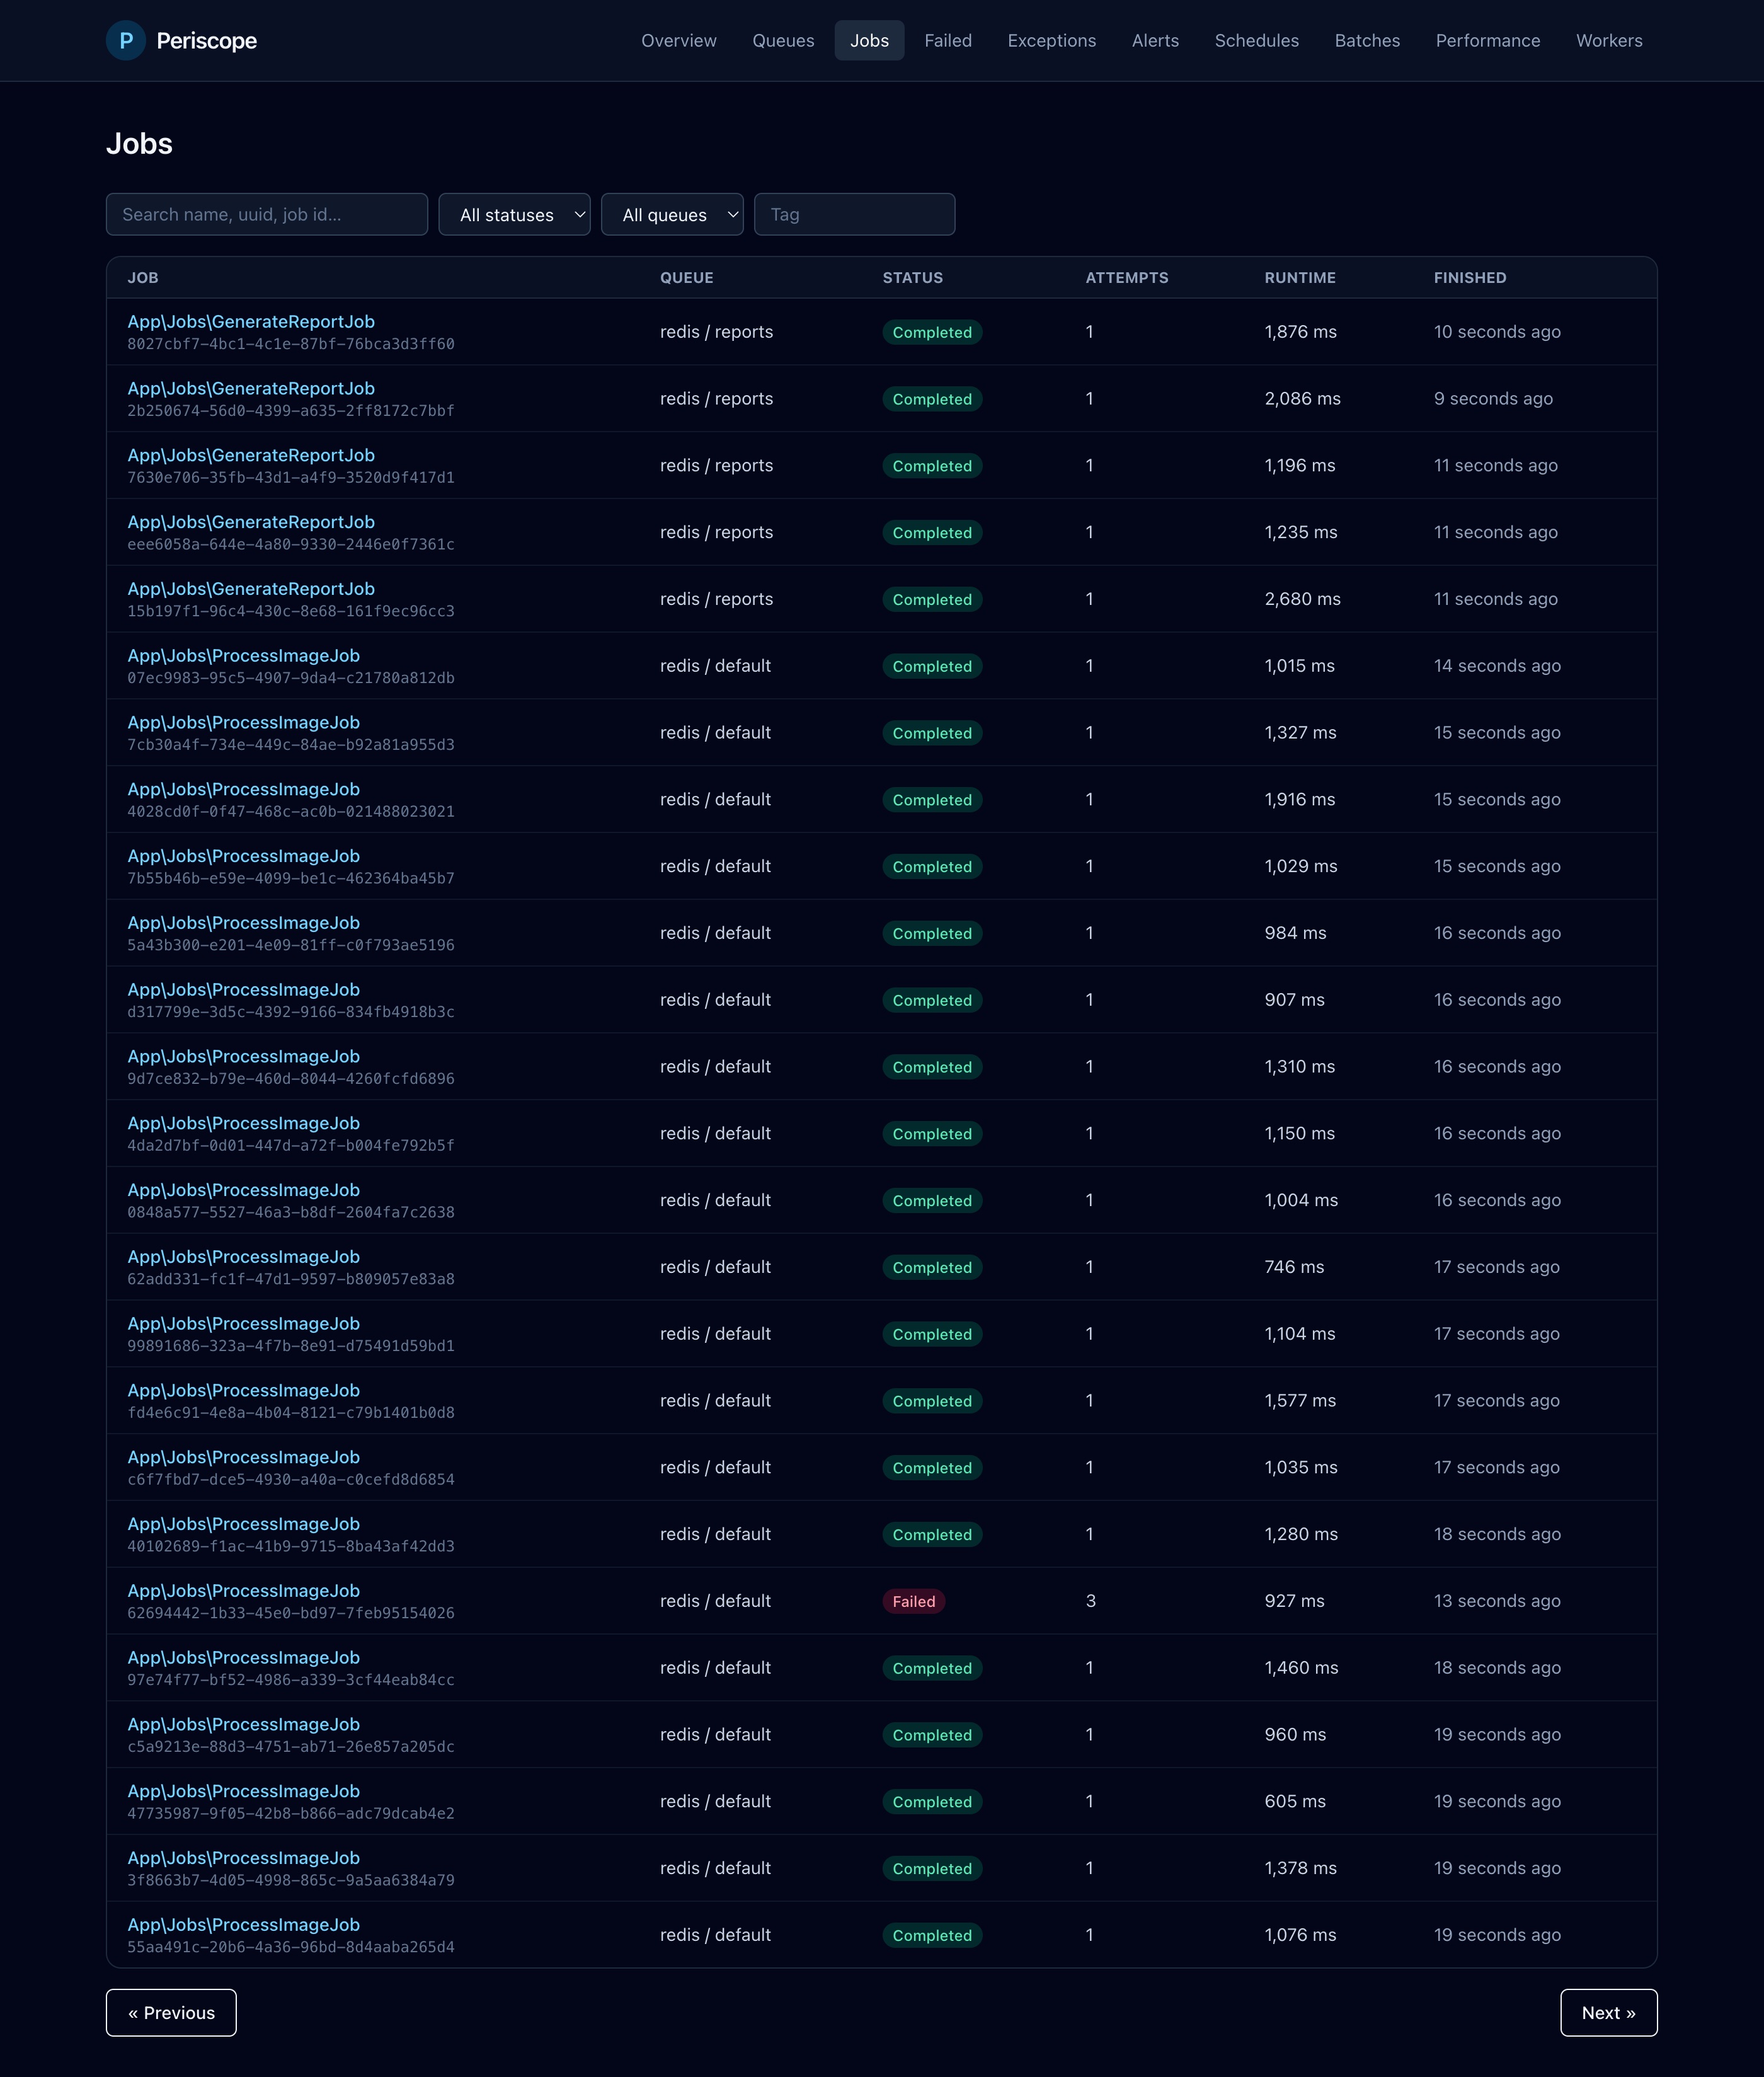Navigate to Performance
This screenshot has width=1764, height=2077.
click(x=1487, y=40)
